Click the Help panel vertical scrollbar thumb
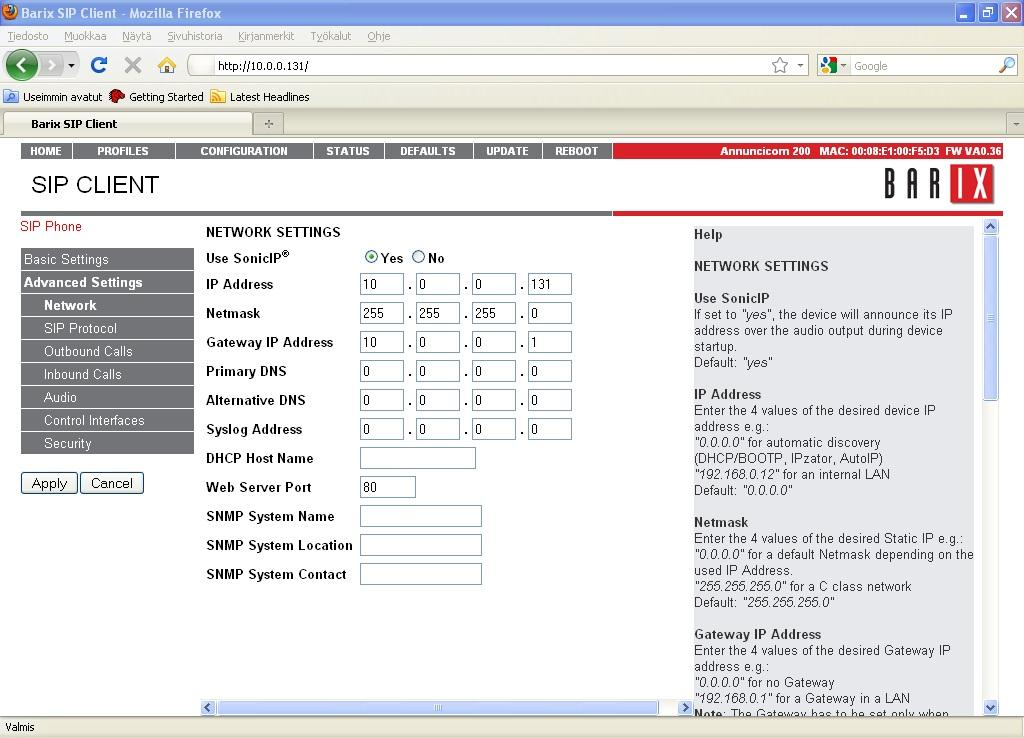Viewport: 1024px width, 738px height. [x=990, y=318]
